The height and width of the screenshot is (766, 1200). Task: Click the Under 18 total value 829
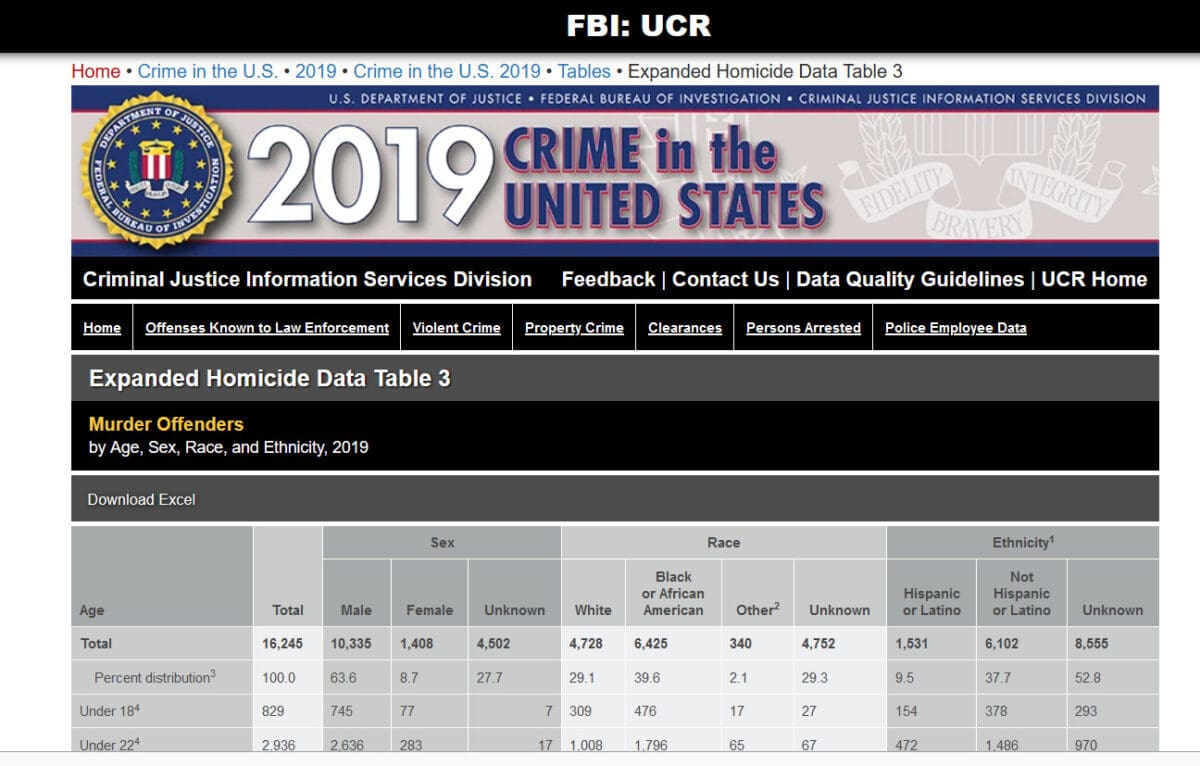point(274,712)
